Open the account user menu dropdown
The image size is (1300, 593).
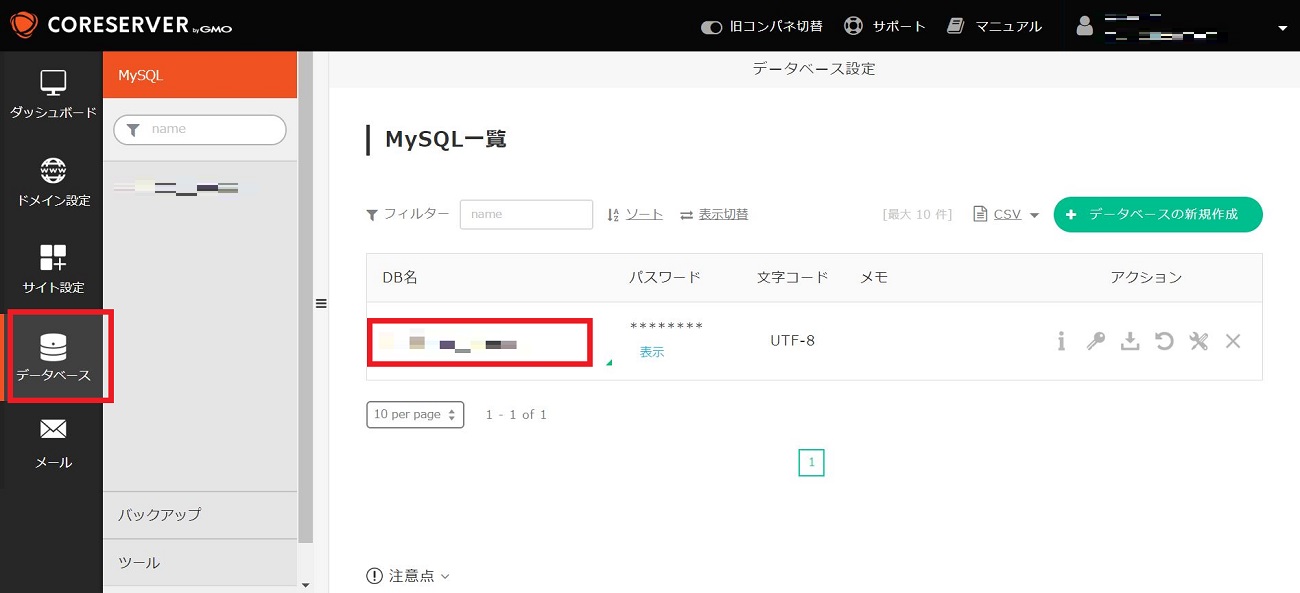[1282, 28]
